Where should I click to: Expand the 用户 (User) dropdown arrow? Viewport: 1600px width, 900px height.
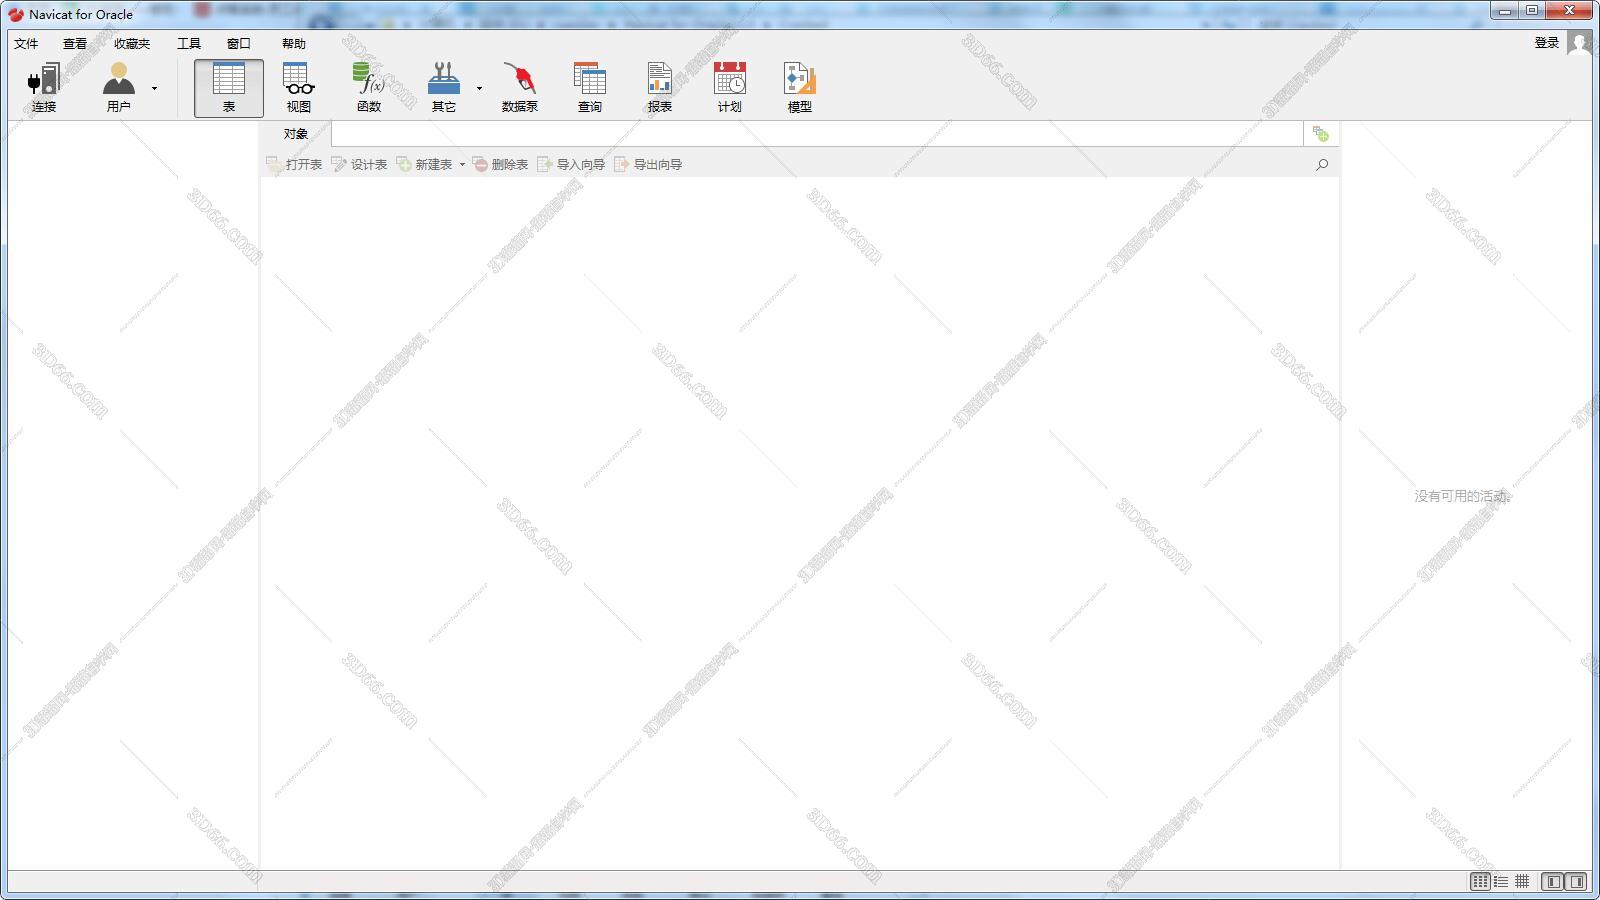click(x=154, y=88)
